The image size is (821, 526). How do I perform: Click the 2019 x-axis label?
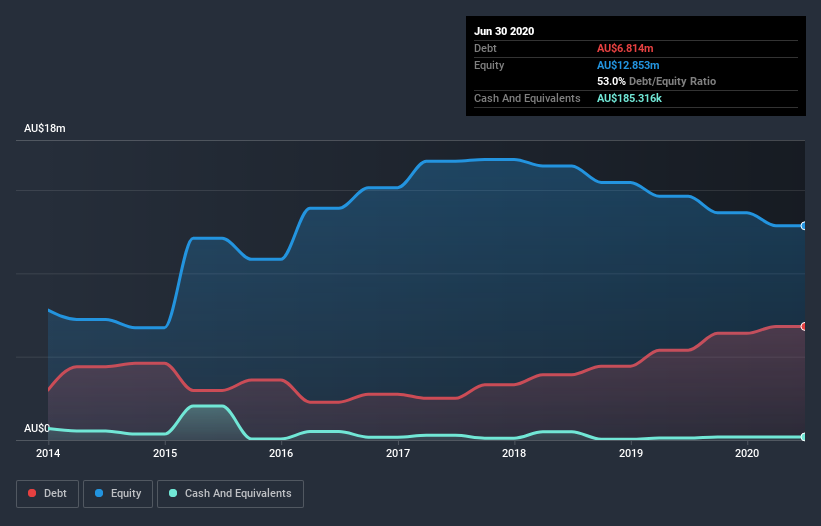[x=631, y=453]
